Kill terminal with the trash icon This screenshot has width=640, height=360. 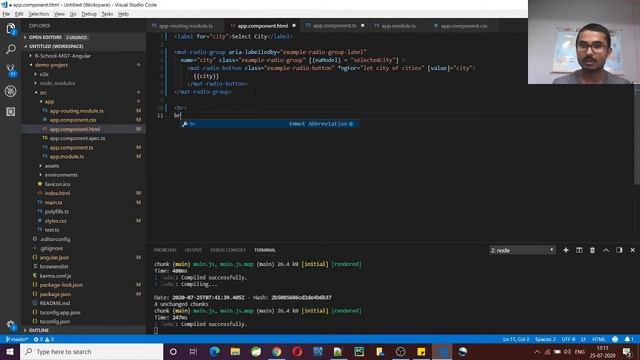coord(592,250)
